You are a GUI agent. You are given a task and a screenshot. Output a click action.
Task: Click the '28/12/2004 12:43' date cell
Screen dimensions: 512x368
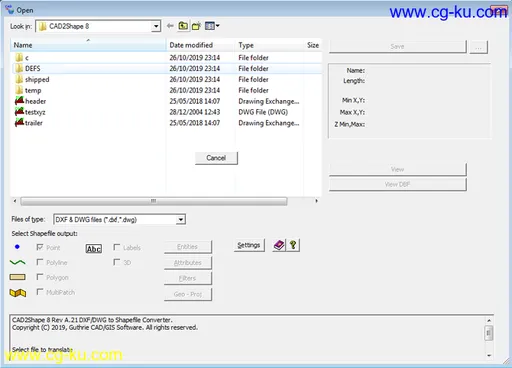coord(195,112)
